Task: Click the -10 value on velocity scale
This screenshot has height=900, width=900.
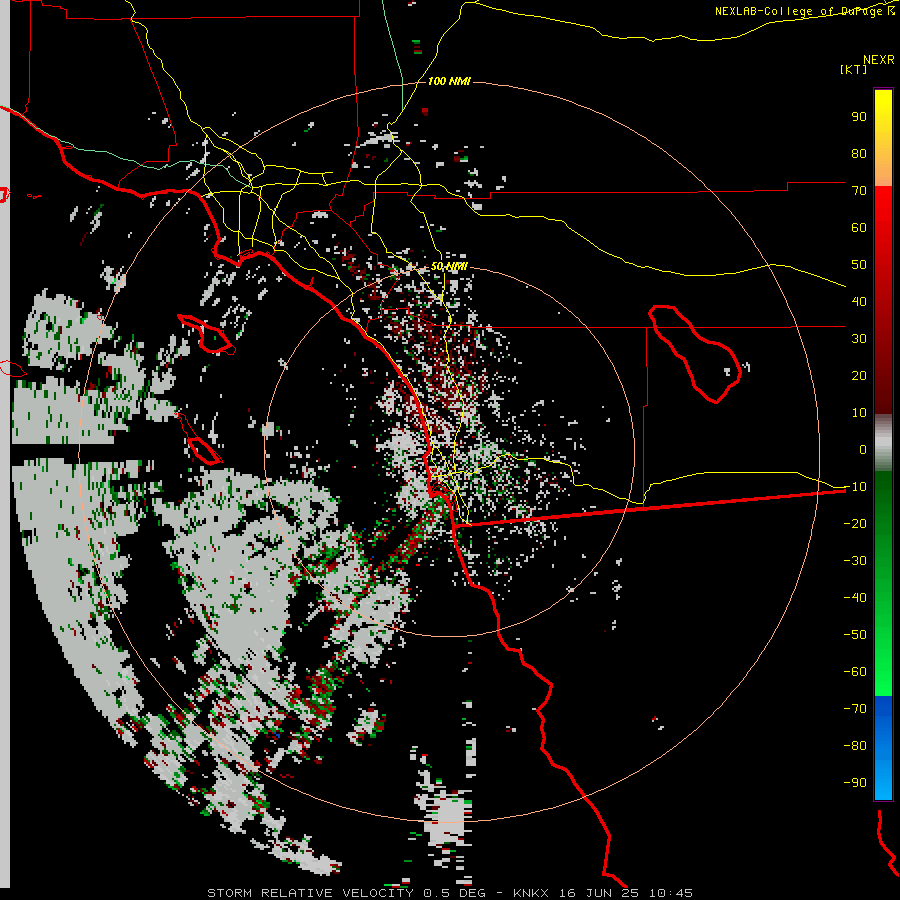Action: [x=855, y=487]
